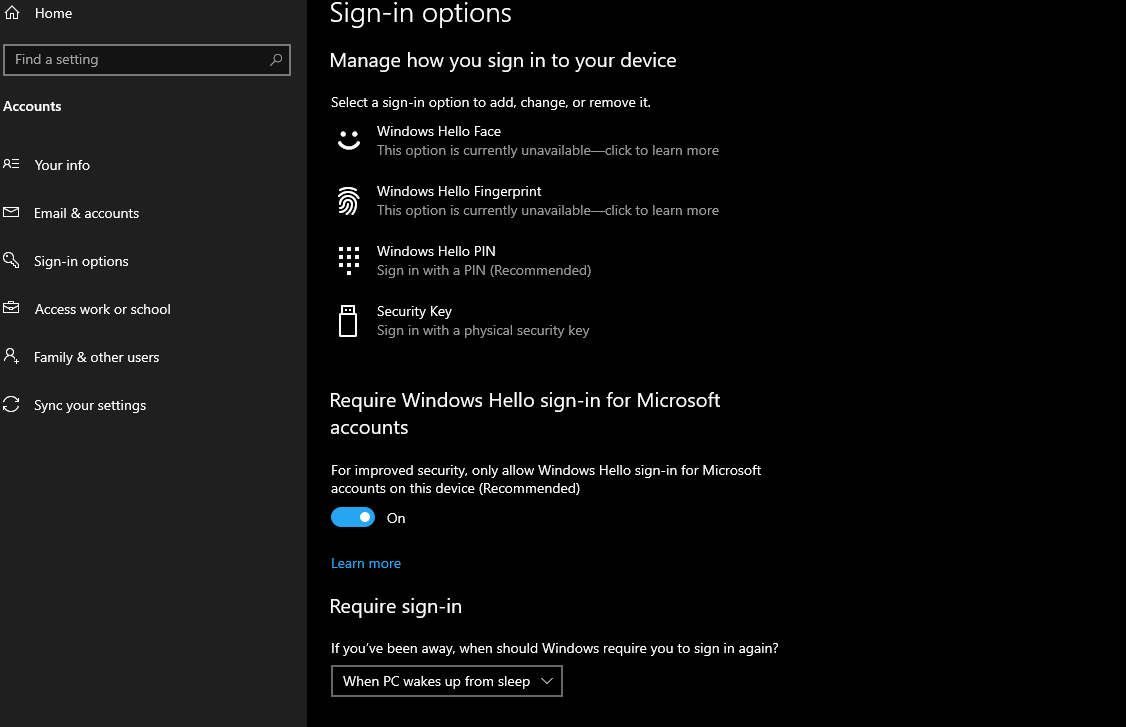Viewport: 1126px width, 727px height.
Task: Click the Email & accounts envelope icon
Action: (x=11, y=213)
